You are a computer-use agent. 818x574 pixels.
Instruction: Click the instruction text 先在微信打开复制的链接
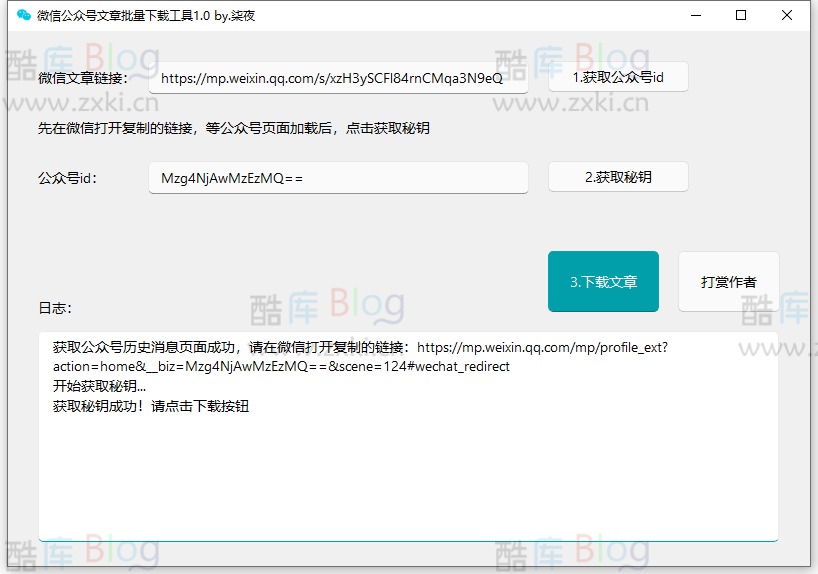pyautogui.click(x=233, y=128)
